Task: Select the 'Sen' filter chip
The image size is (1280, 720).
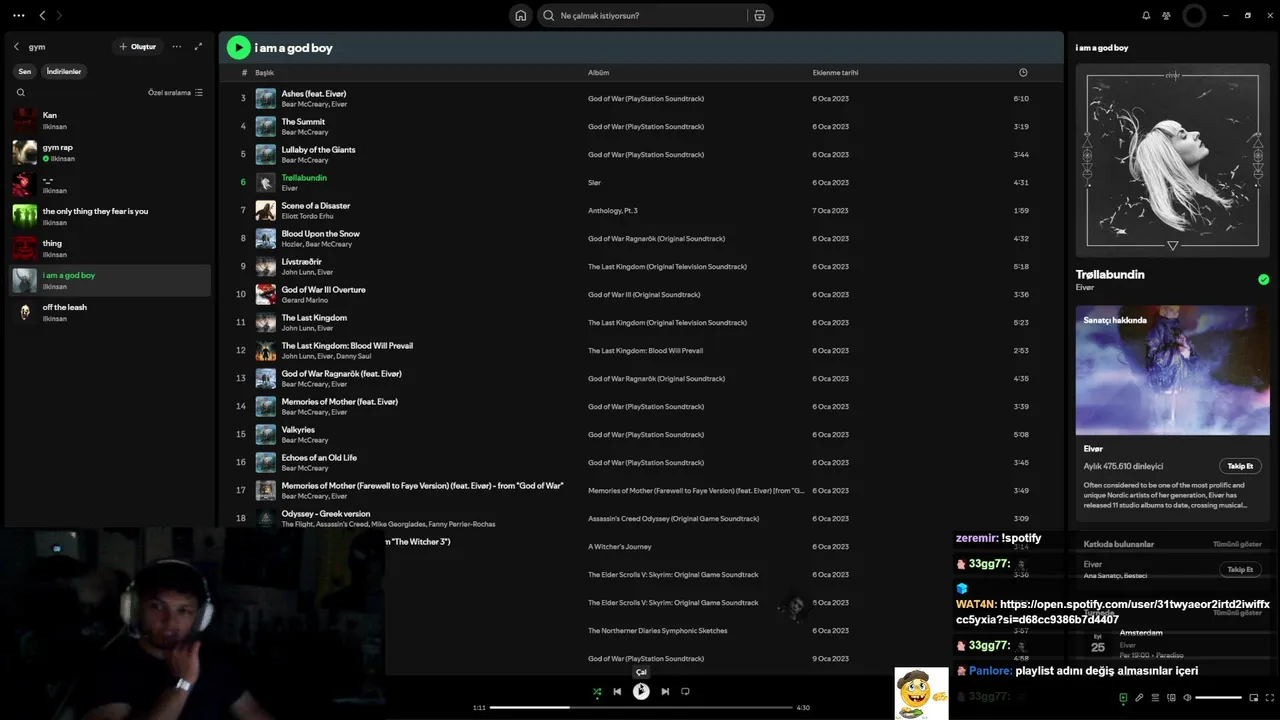Action: 24,71
